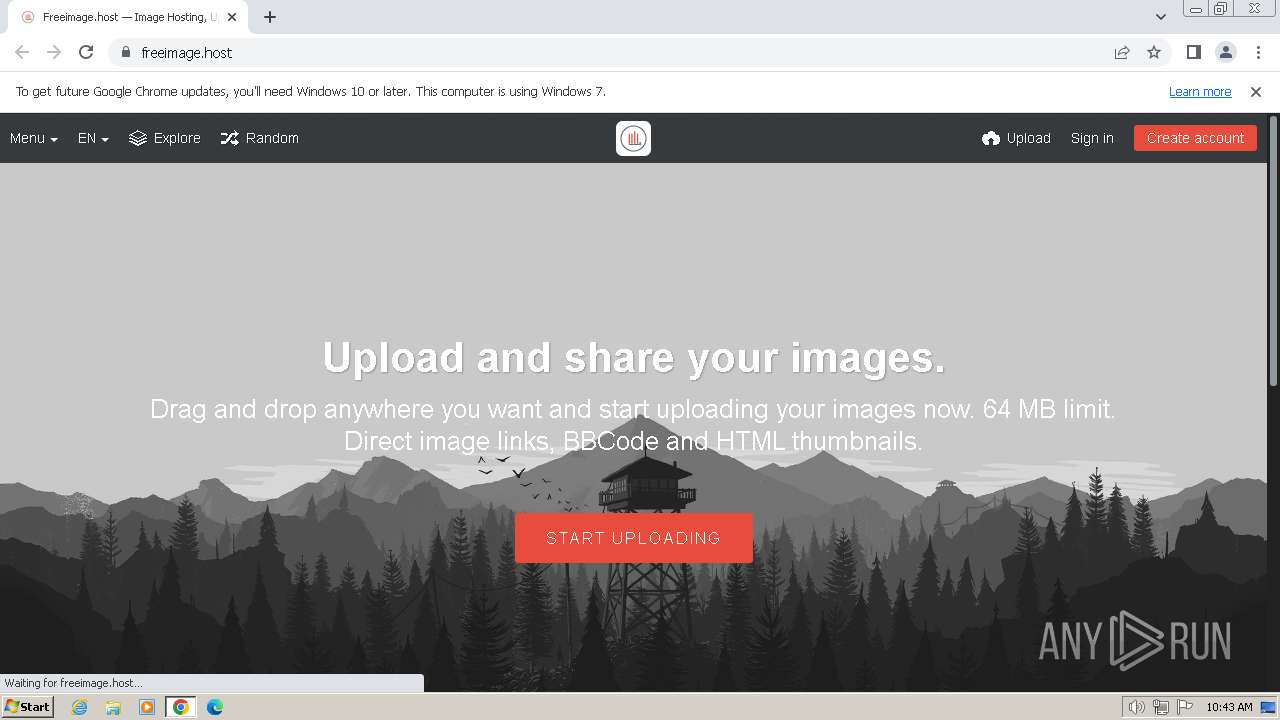Open the Action Center flag icon
This screenshot has height=720, width=1280.
1183,707
